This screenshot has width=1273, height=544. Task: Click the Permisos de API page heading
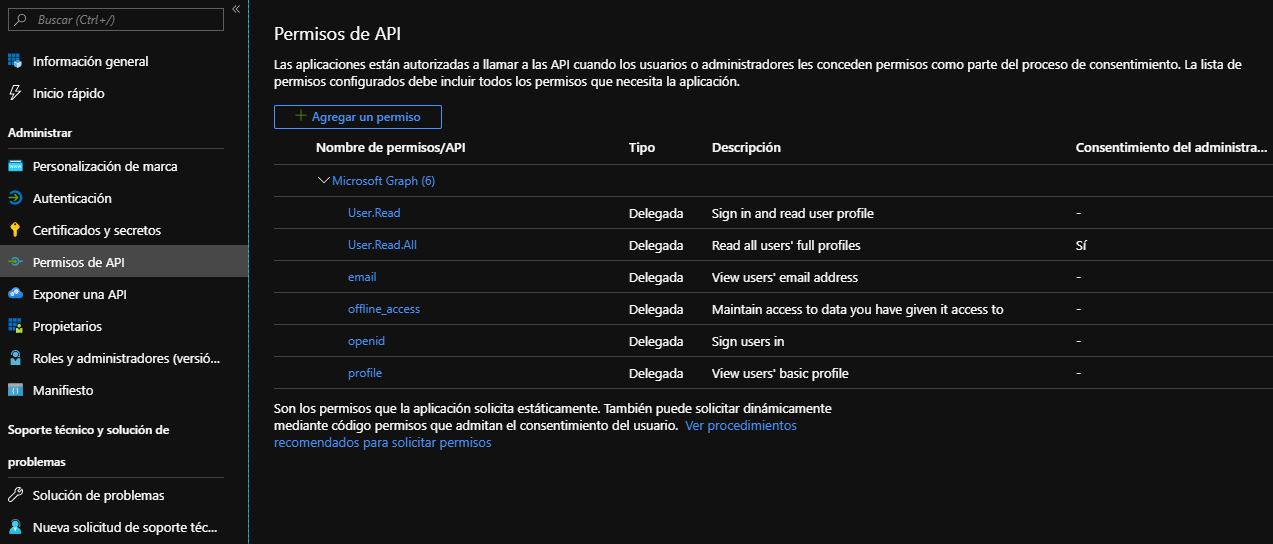tap(338, 34)
